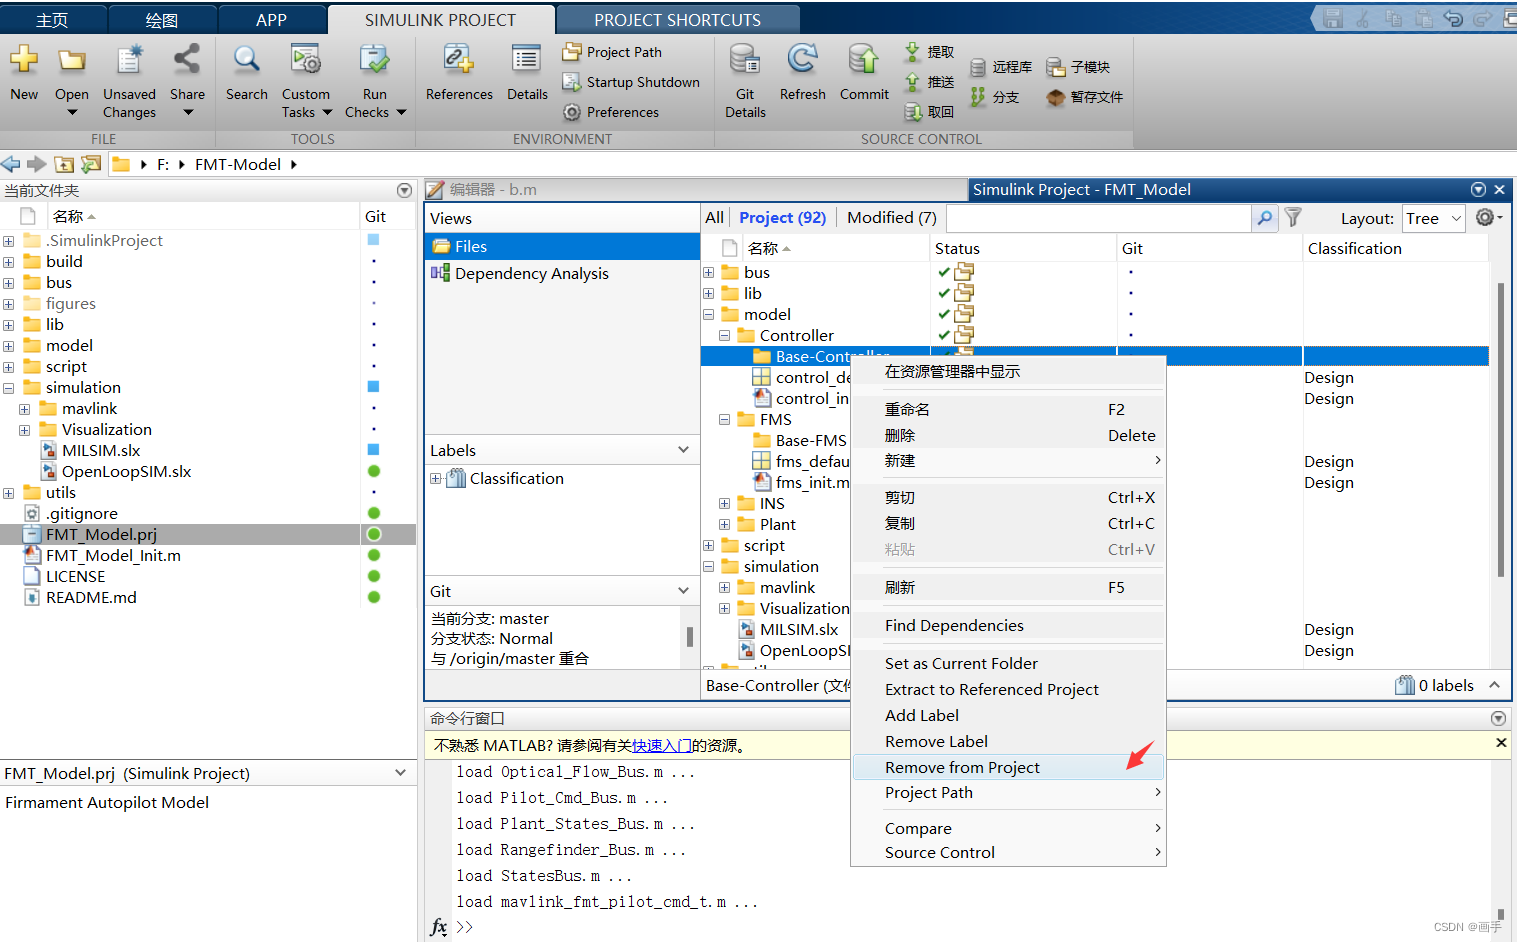Image resolution: width=1517 pixels, height=942 pixels.
Task: Choose Add Label in context menu
Action: pyautogui.click(x=1007, y=715)
